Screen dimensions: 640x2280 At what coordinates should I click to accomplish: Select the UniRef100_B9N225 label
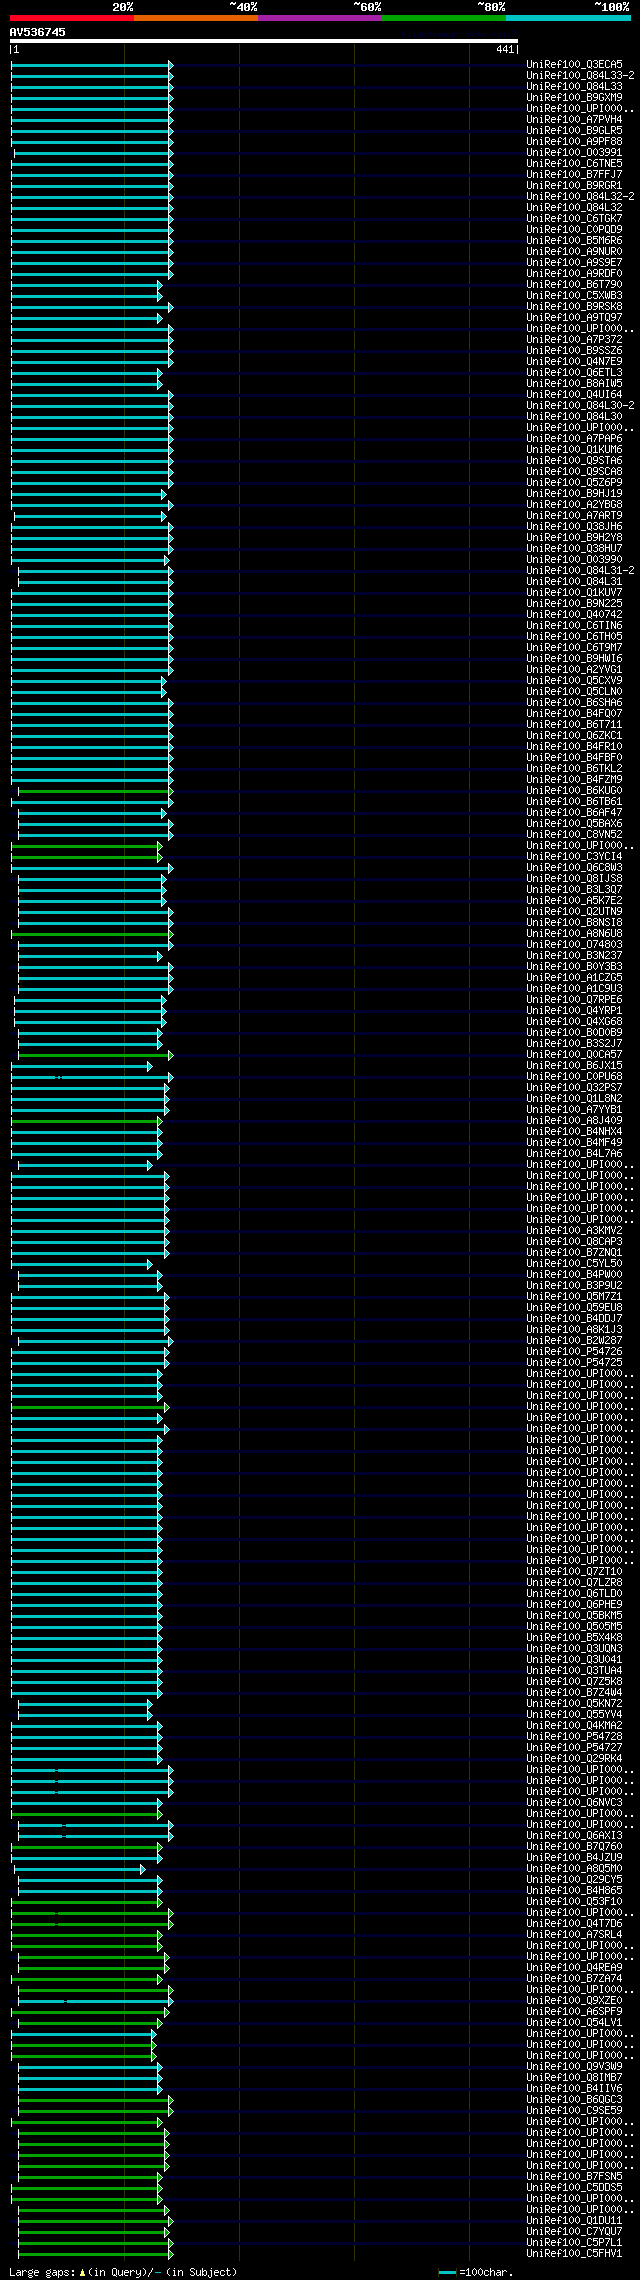[574, 603]
